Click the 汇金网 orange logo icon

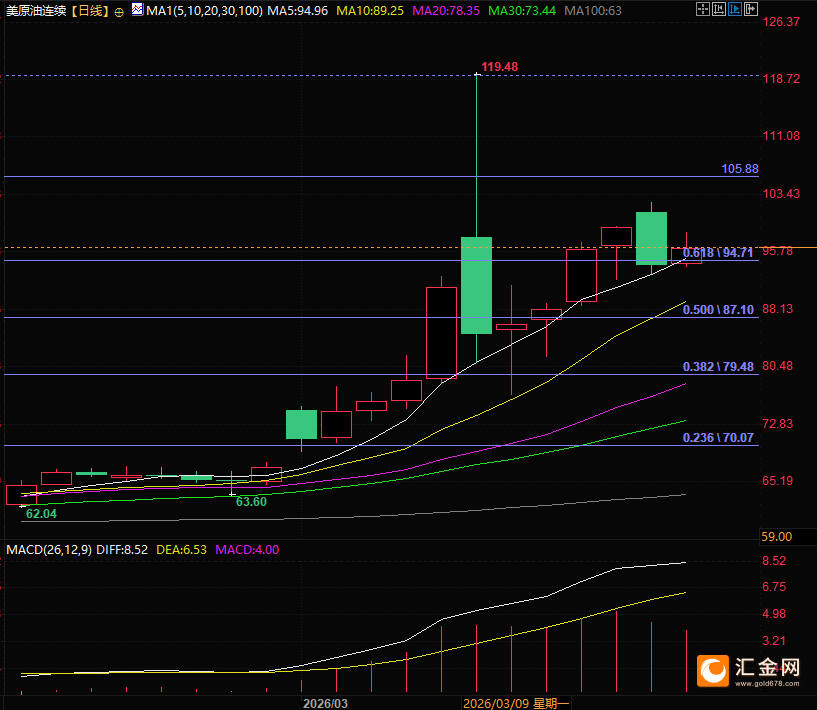(x=714, y=670)
